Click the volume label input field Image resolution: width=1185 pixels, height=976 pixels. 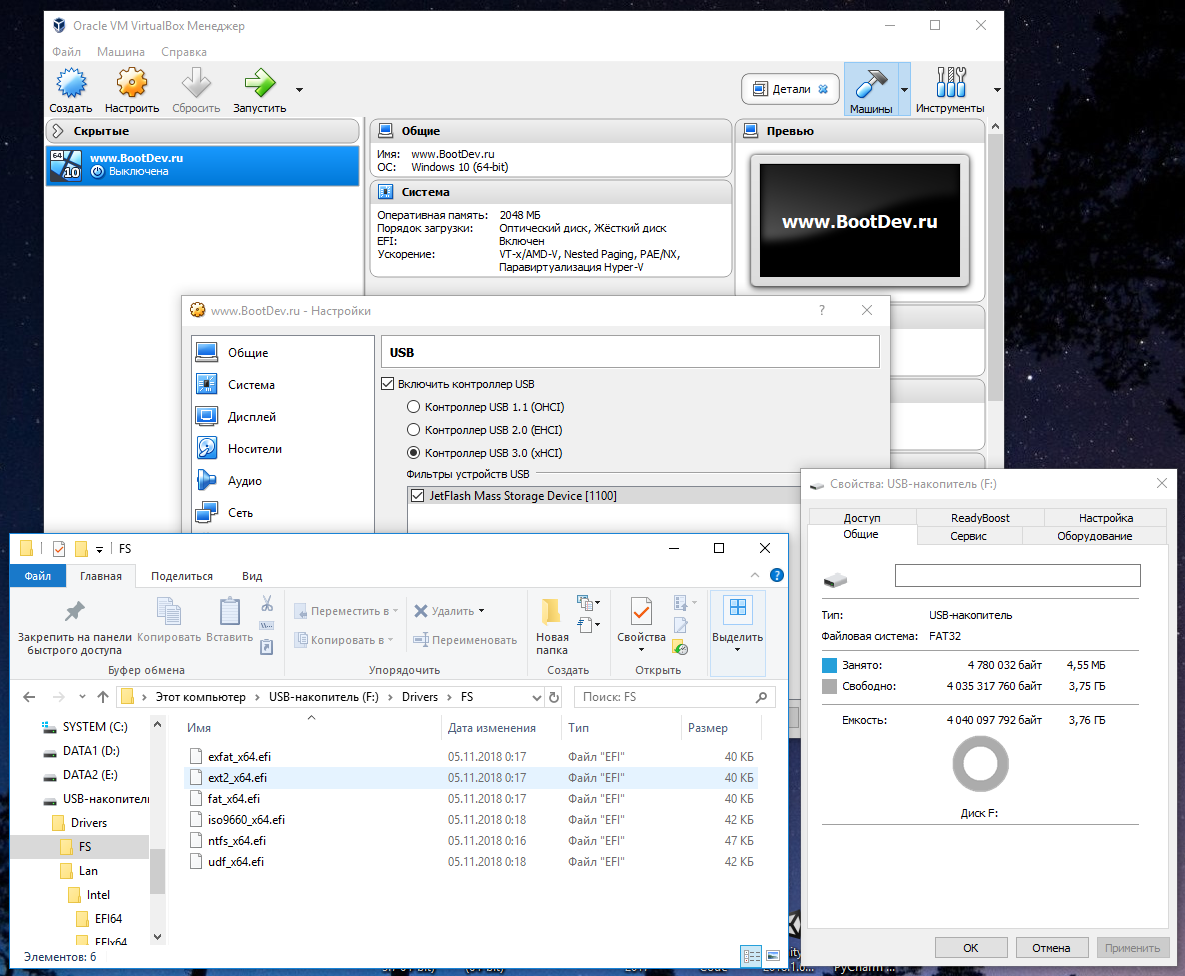point(1017,575)
